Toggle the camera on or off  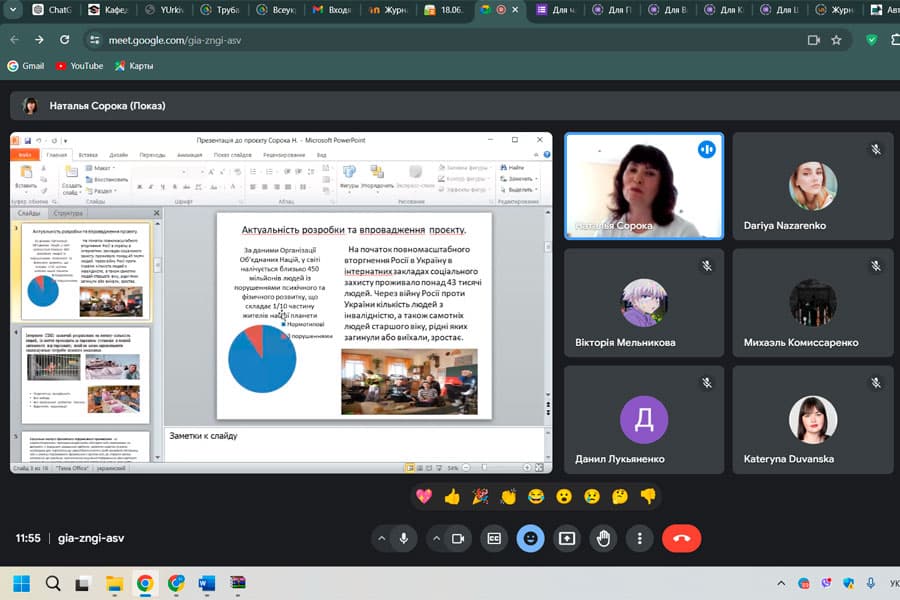[x=458, y=538]
